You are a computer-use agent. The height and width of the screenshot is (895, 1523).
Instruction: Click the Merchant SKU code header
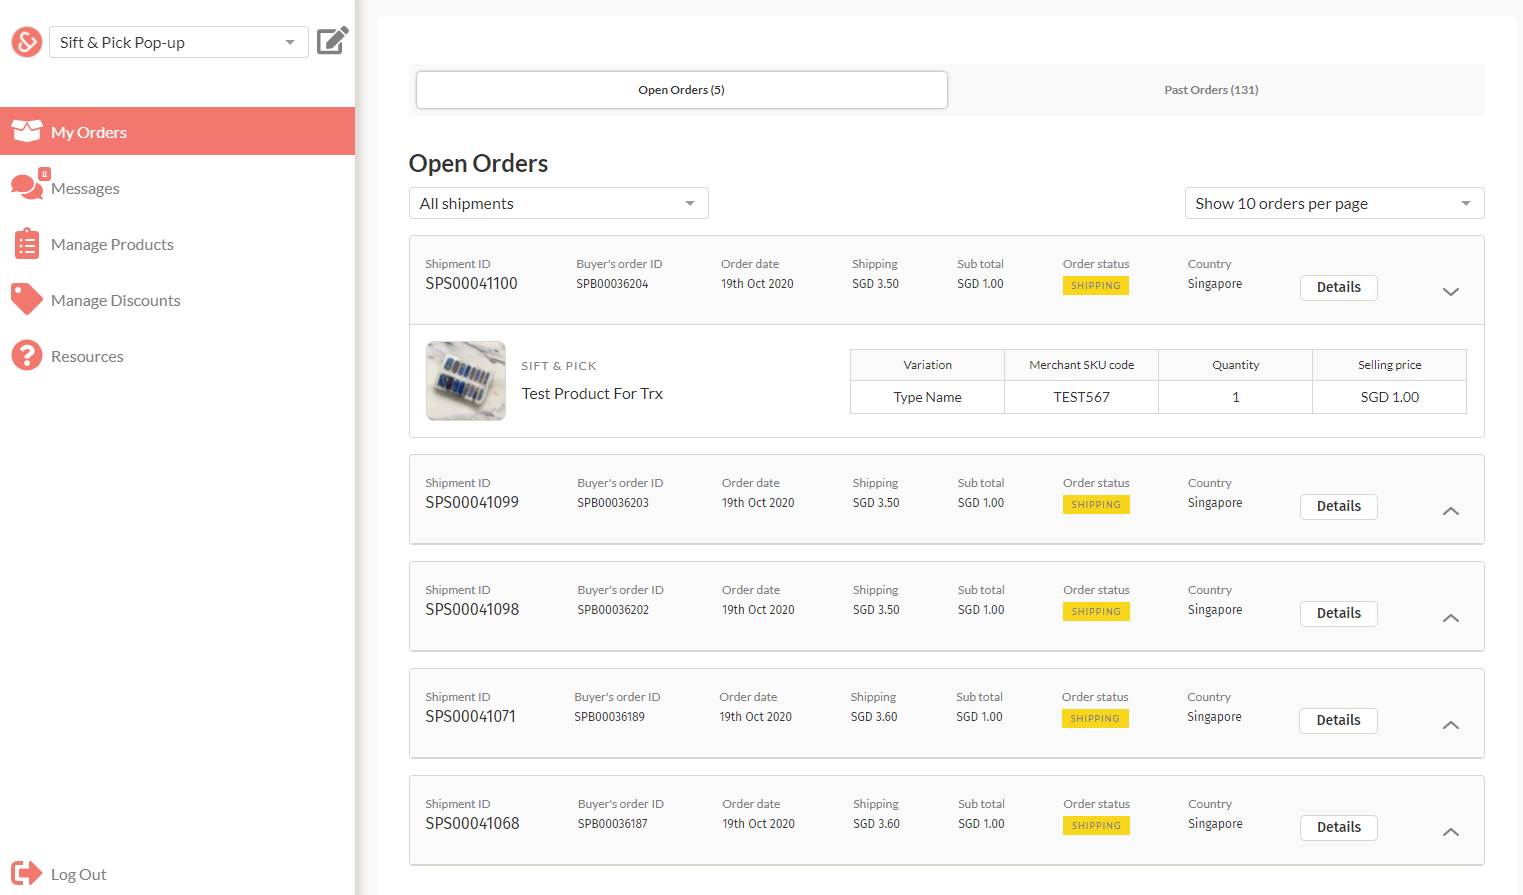(1082, 365)
